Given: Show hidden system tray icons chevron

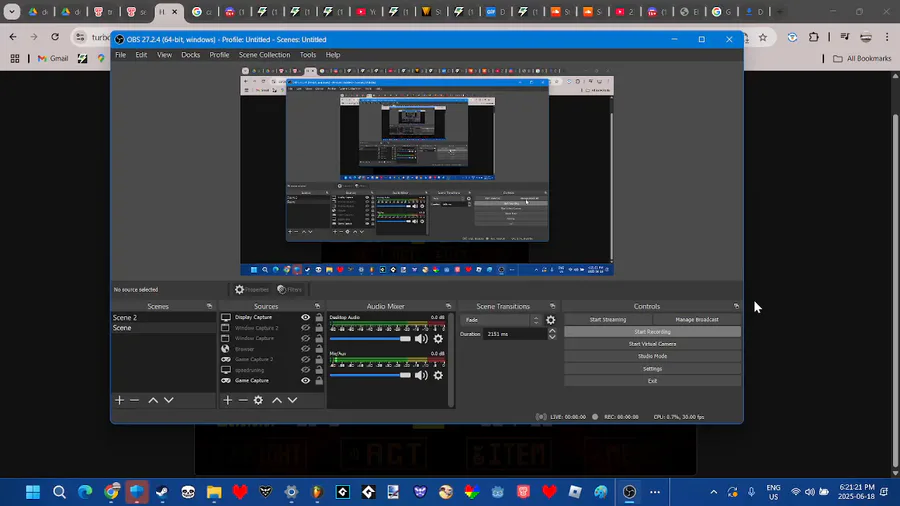Looking at the screenshot, I should [x=713, y=492].
